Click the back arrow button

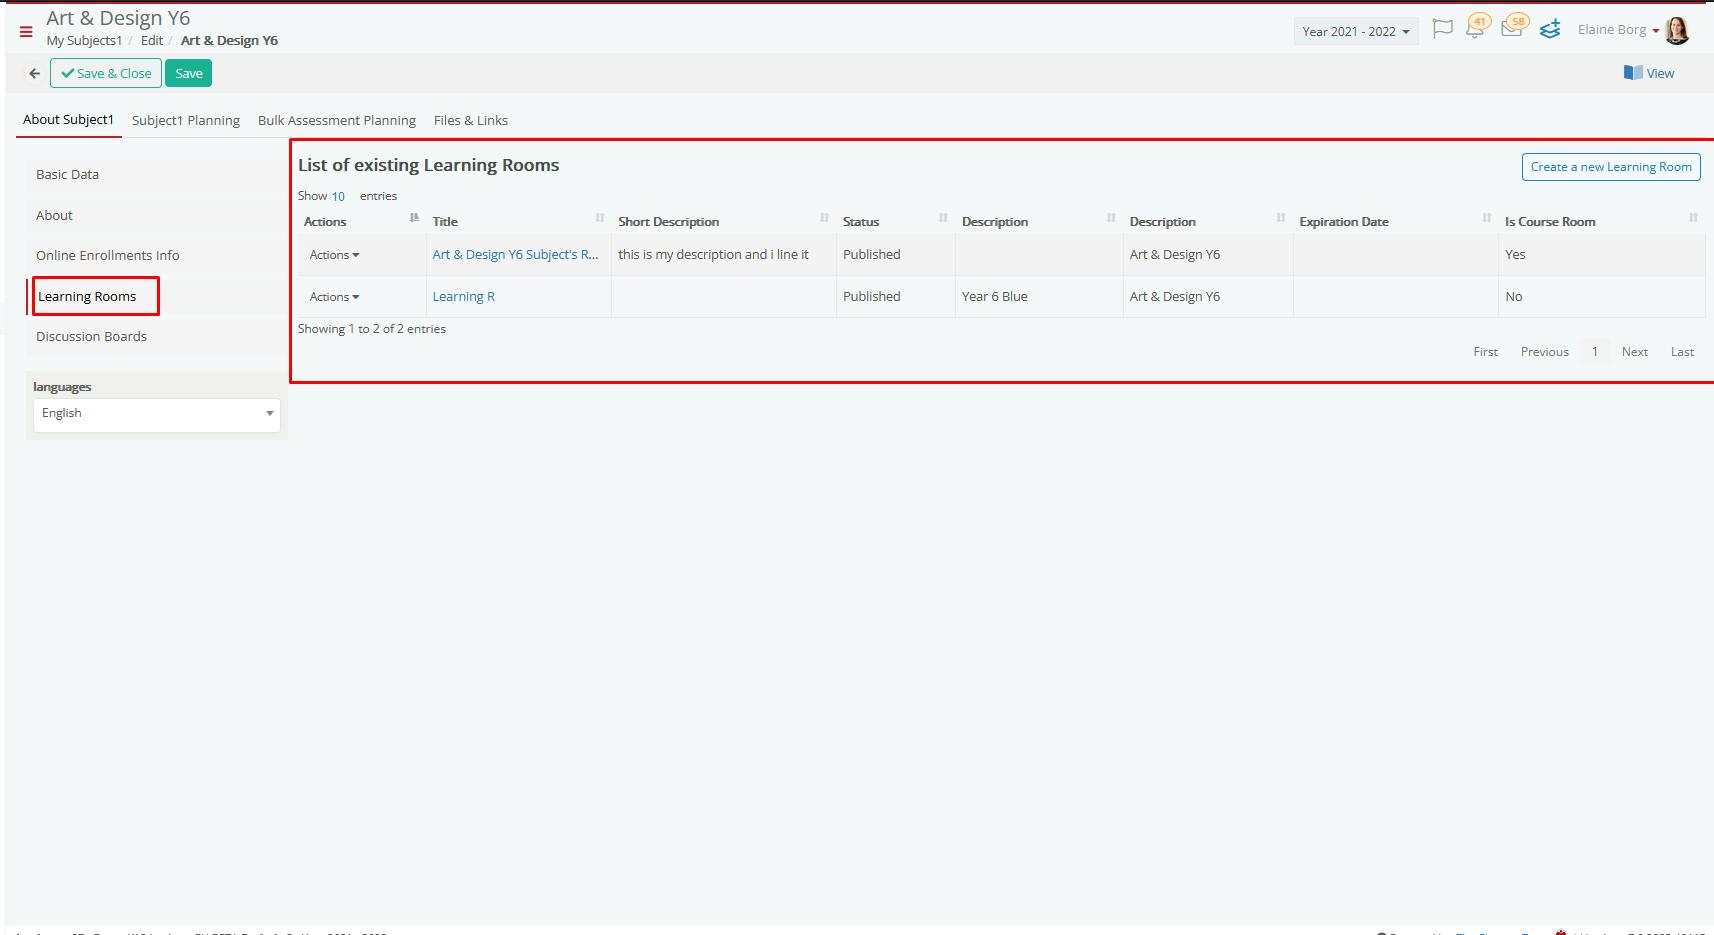coord(35,73)
